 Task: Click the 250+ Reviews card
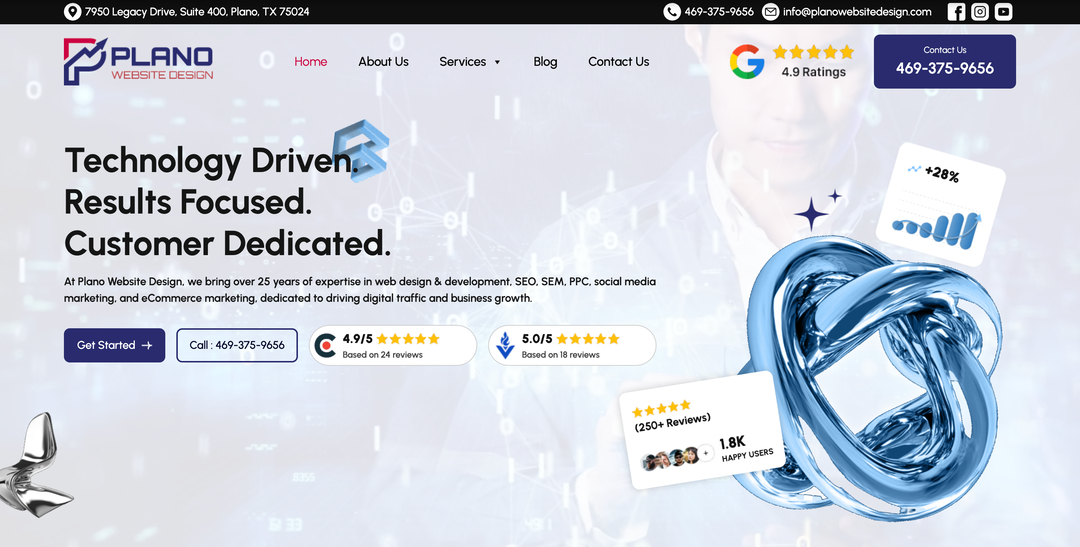[x=702, y=430]
